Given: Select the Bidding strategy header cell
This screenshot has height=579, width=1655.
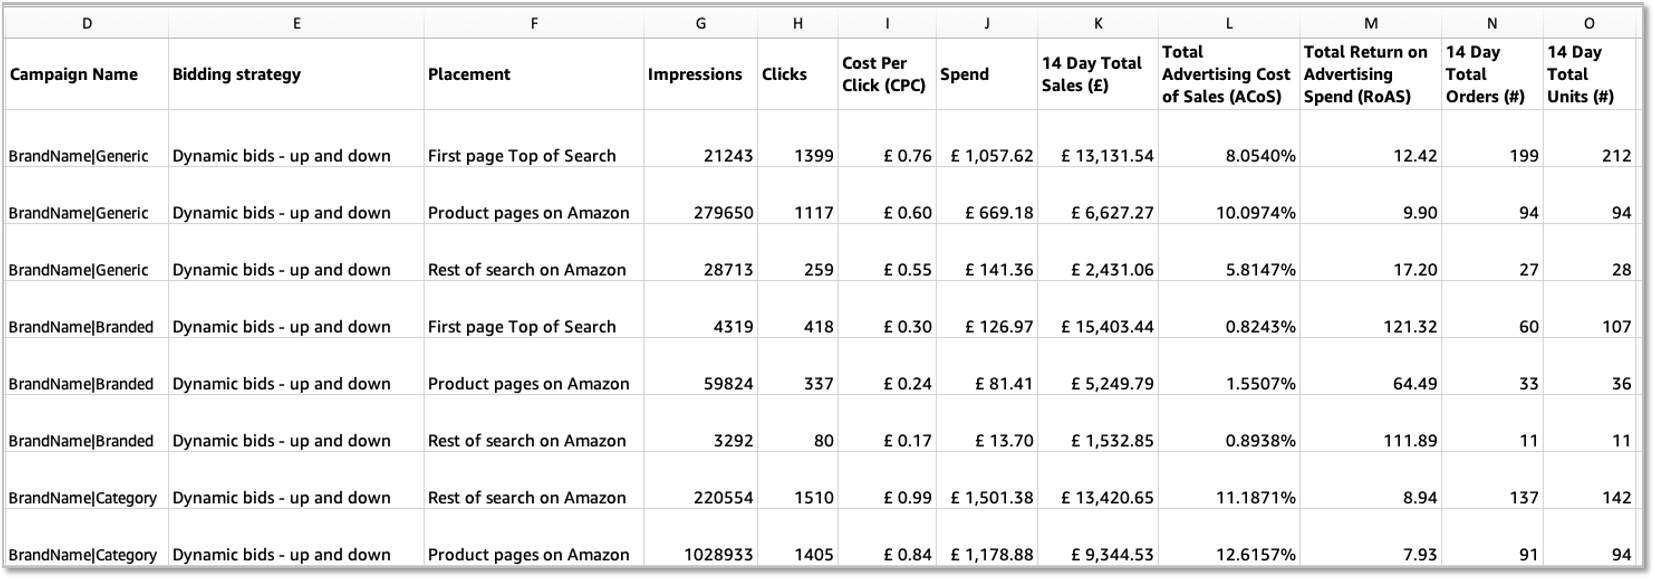Looking at the screenshot, I should tap(236, 74).
